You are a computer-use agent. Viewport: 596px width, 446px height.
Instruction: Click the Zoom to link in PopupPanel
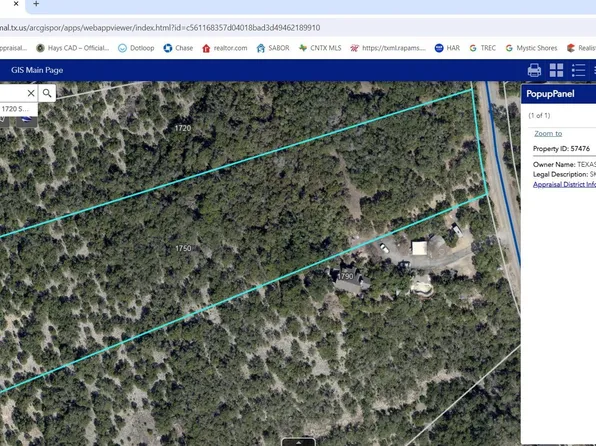(548, 133)
